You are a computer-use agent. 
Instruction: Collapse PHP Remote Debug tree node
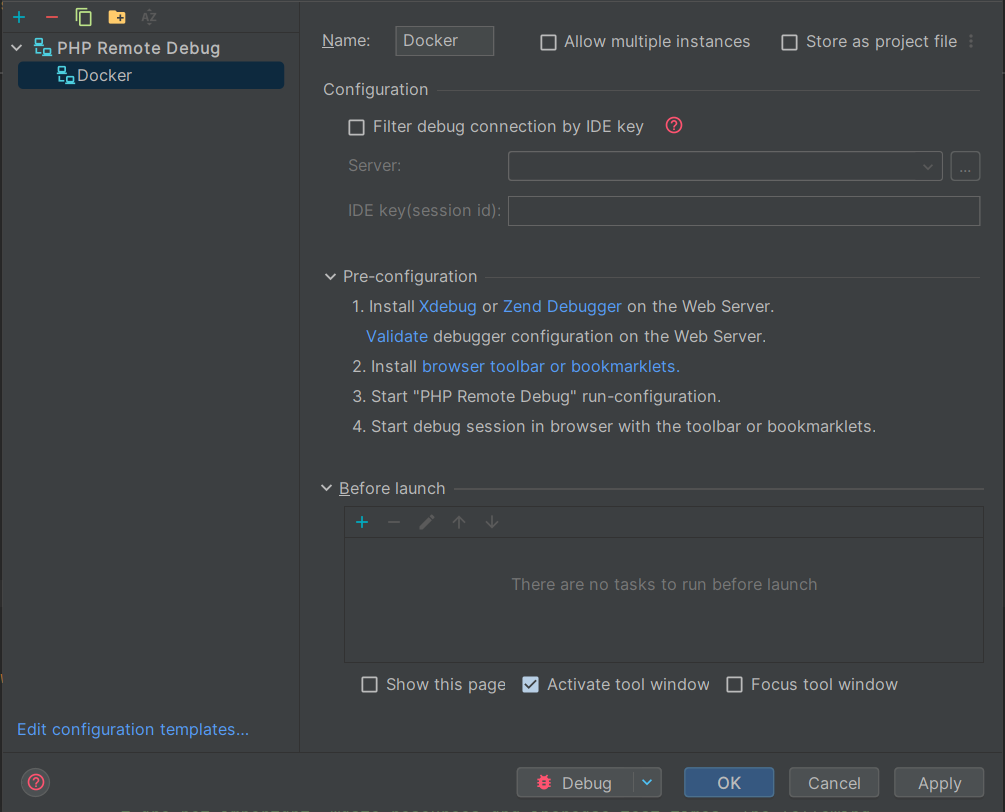pos(17,48)
